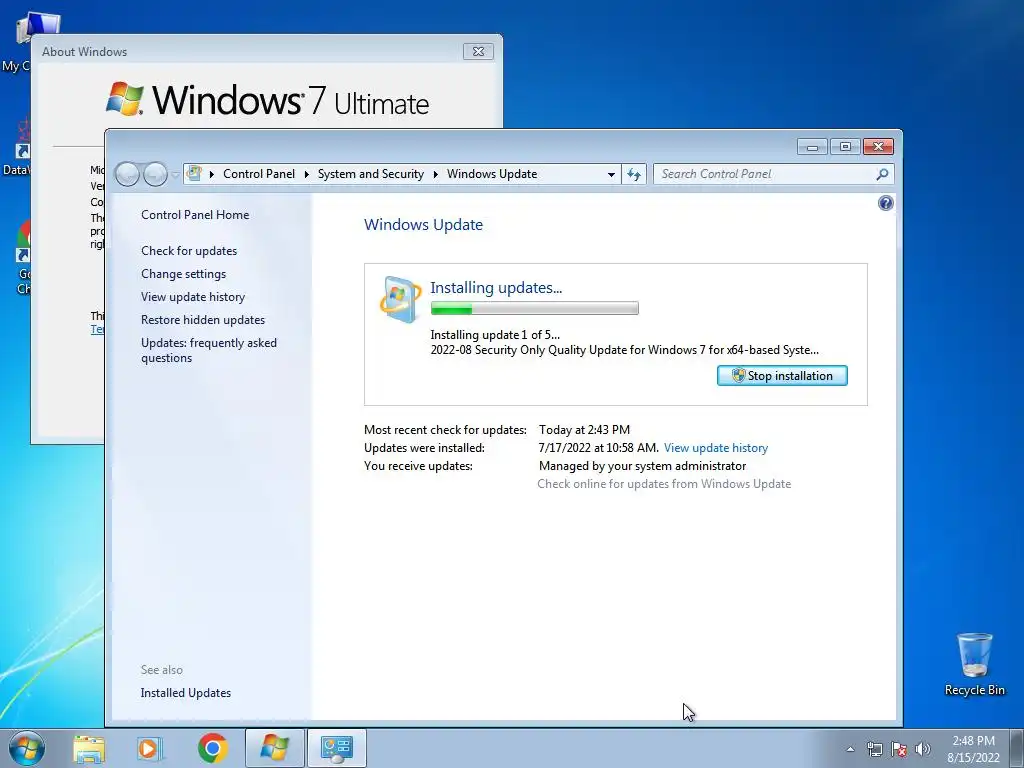Click the network icon in the system tray

[x=874, y=749]
